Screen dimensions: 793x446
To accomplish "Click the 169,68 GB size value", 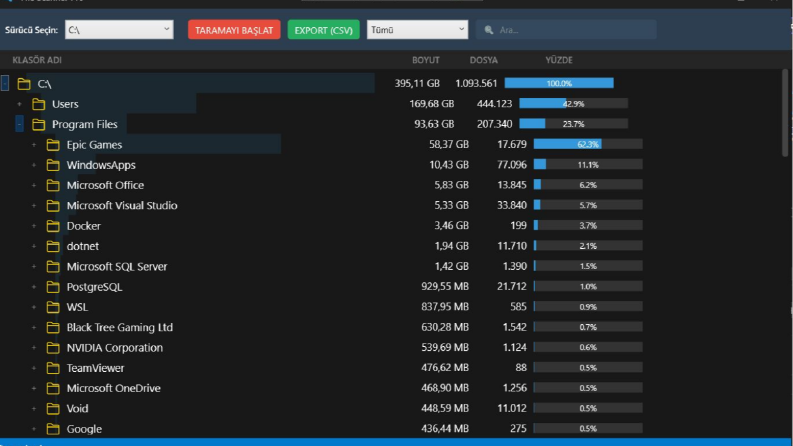I will pos(432,104).
